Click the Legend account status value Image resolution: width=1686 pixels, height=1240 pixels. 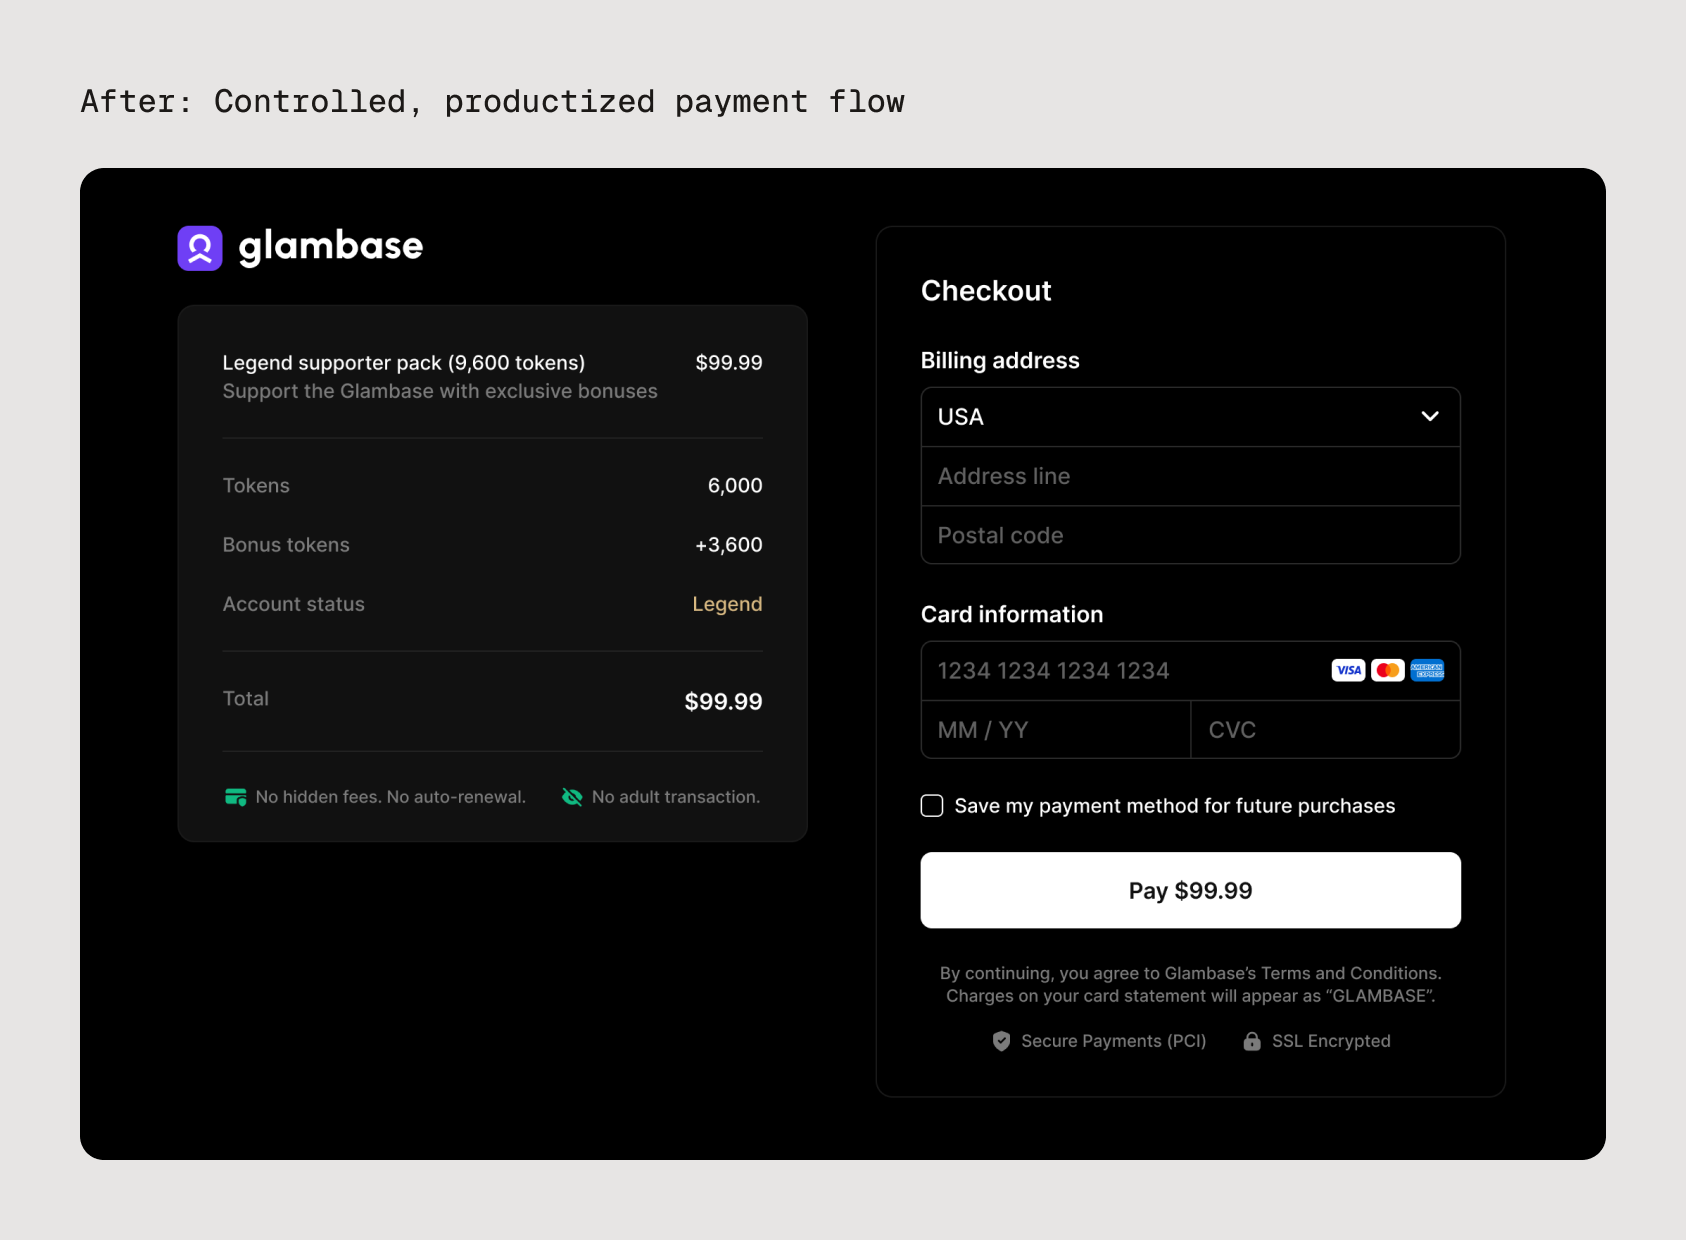pyautogui.click(x=727, y=604)
